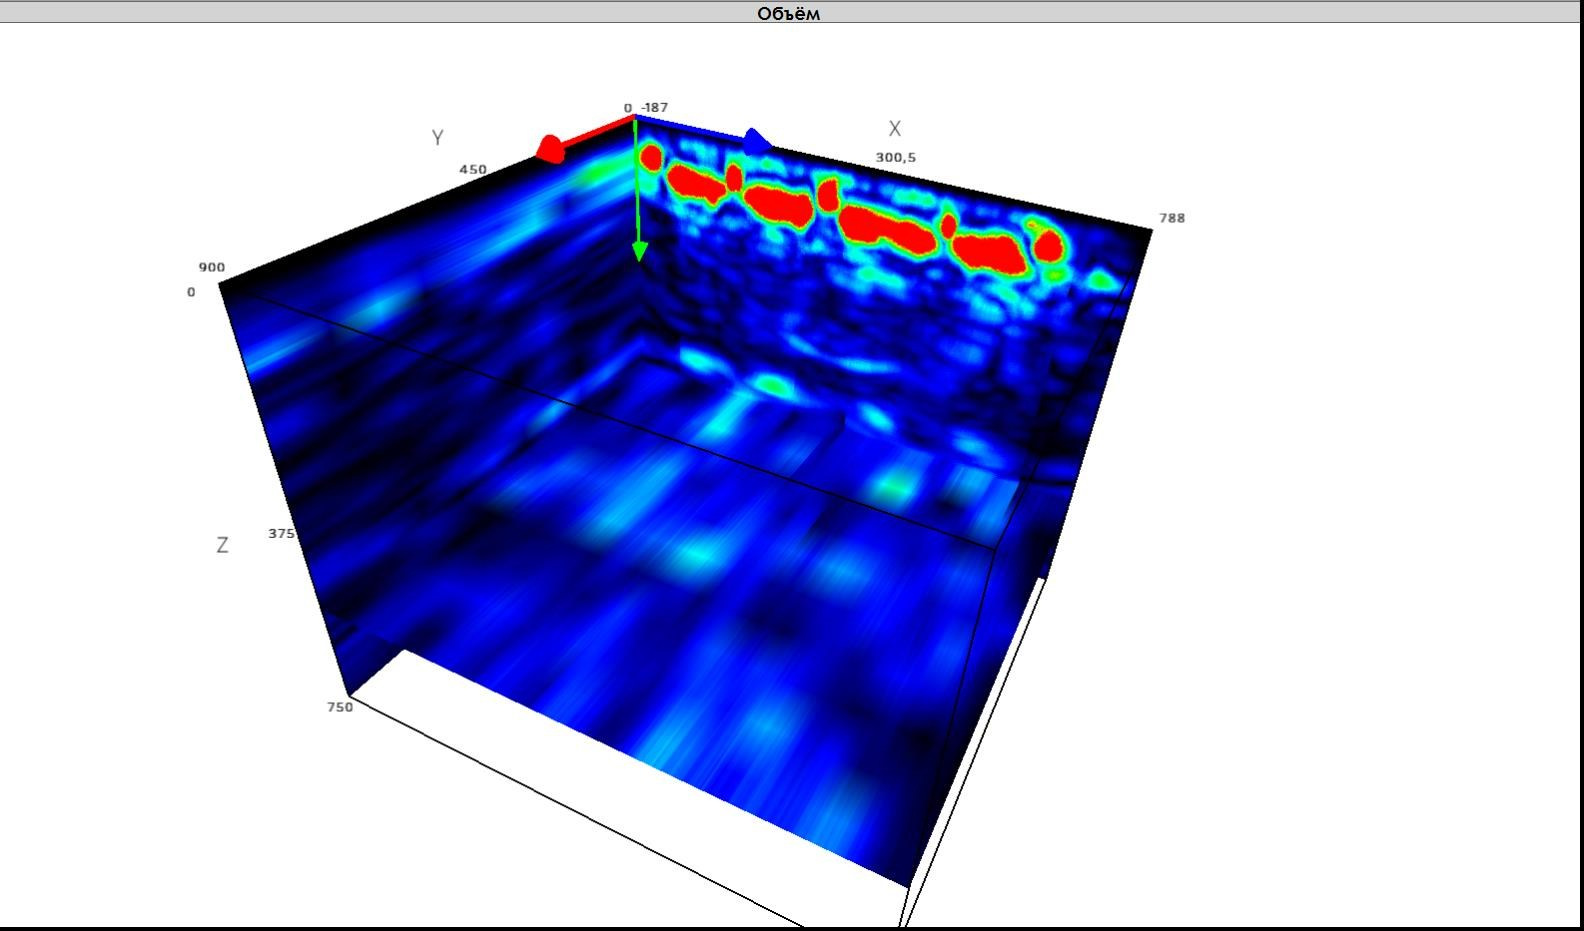This screenshot has height=931, width=1584.
Task: Select the green spot on the Y-slice top
Action: (597, 174)
